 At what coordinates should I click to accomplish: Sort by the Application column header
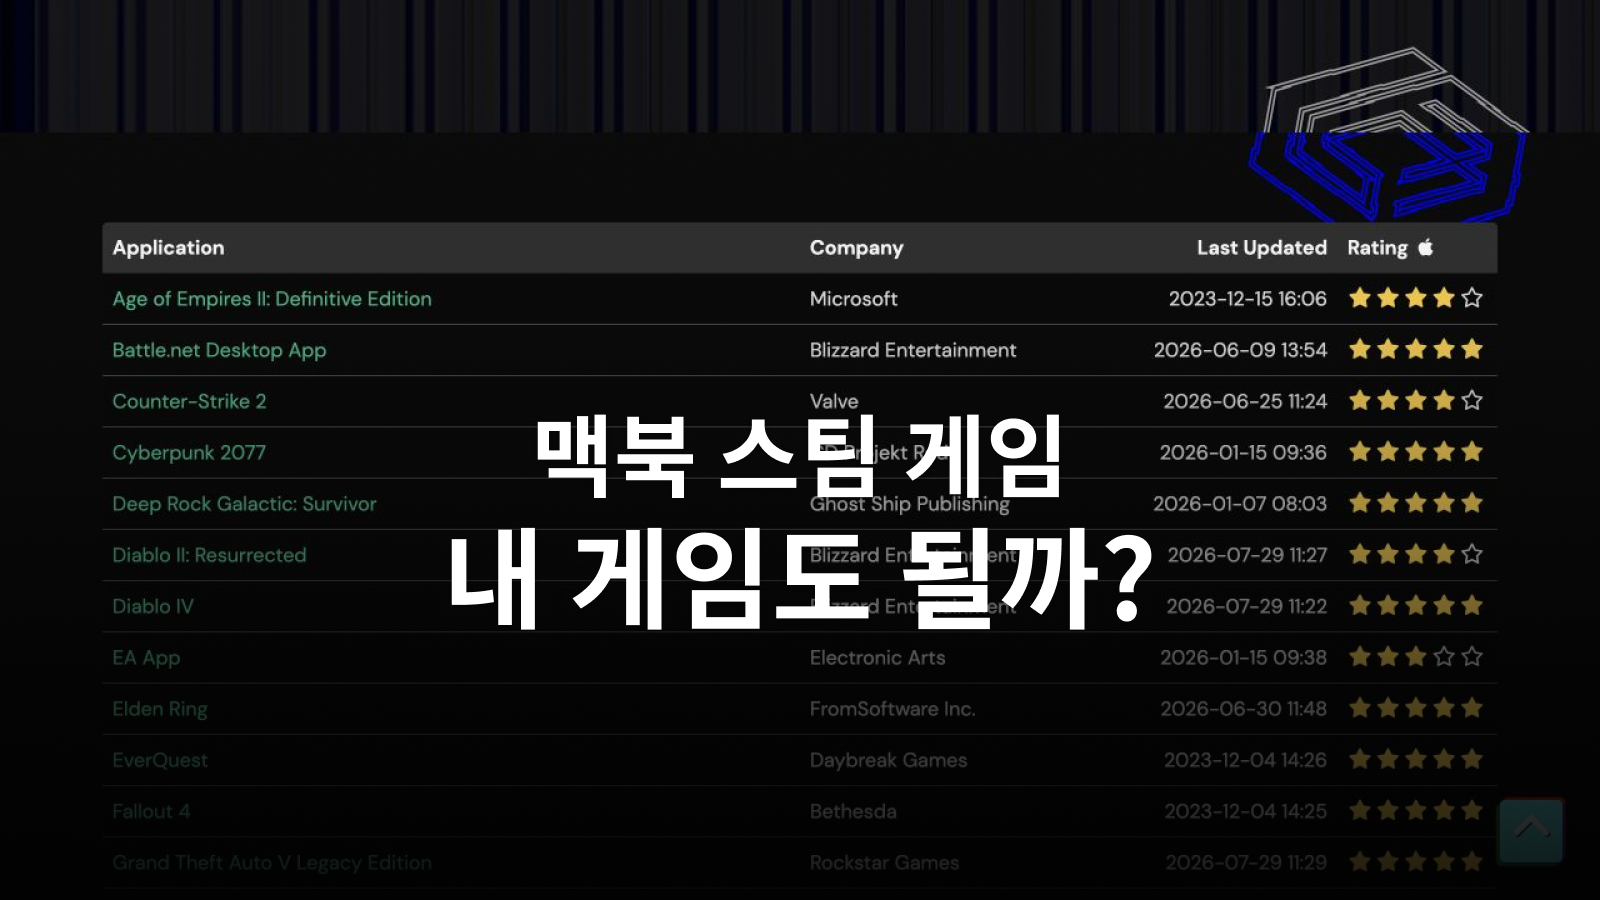[168, 248]
